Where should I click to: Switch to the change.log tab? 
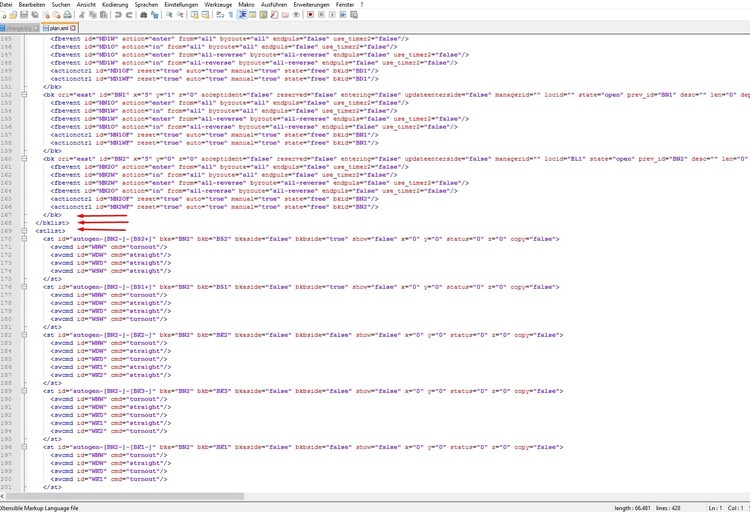pos(18,28)
